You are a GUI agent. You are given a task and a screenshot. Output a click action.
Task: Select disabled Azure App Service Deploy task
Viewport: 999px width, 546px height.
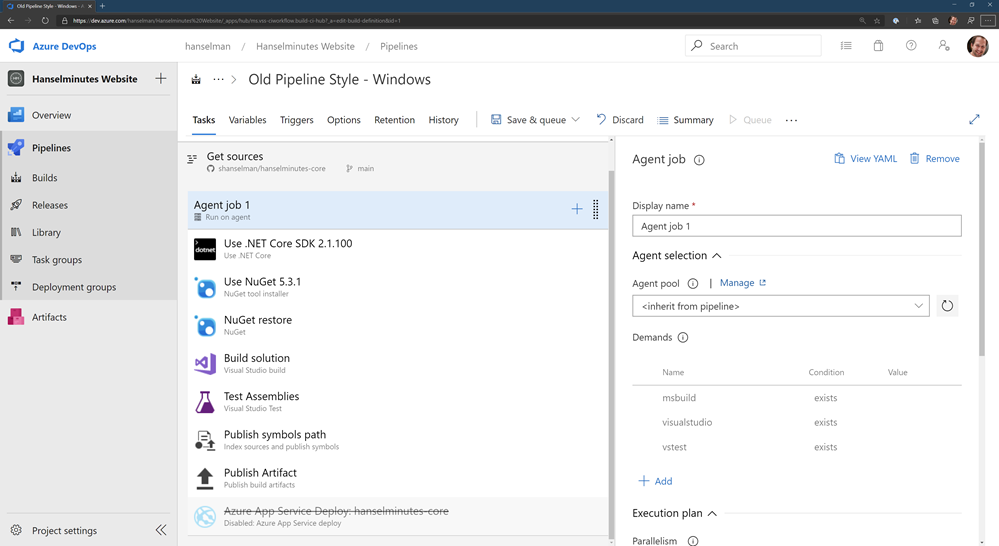(398, 516)
